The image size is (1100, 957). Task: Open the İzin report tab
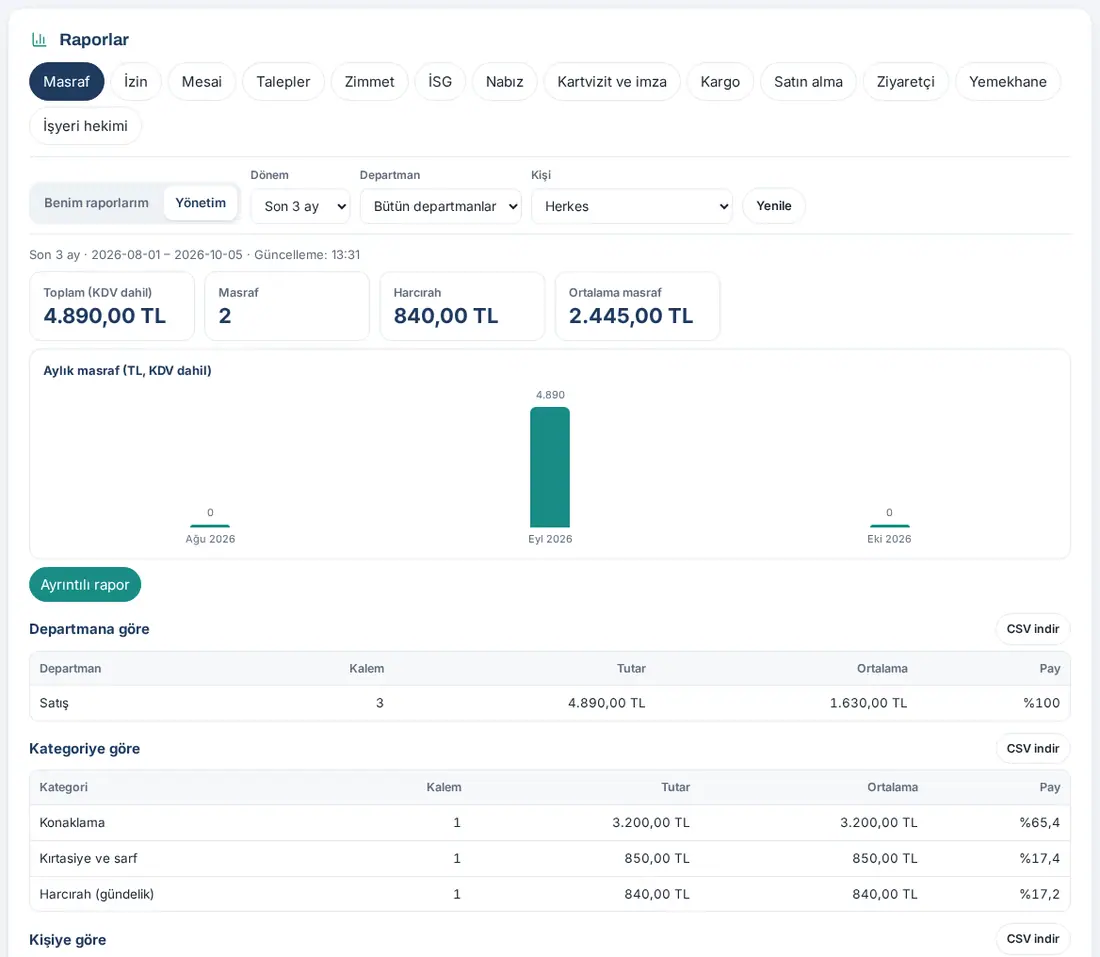(135, 81)
